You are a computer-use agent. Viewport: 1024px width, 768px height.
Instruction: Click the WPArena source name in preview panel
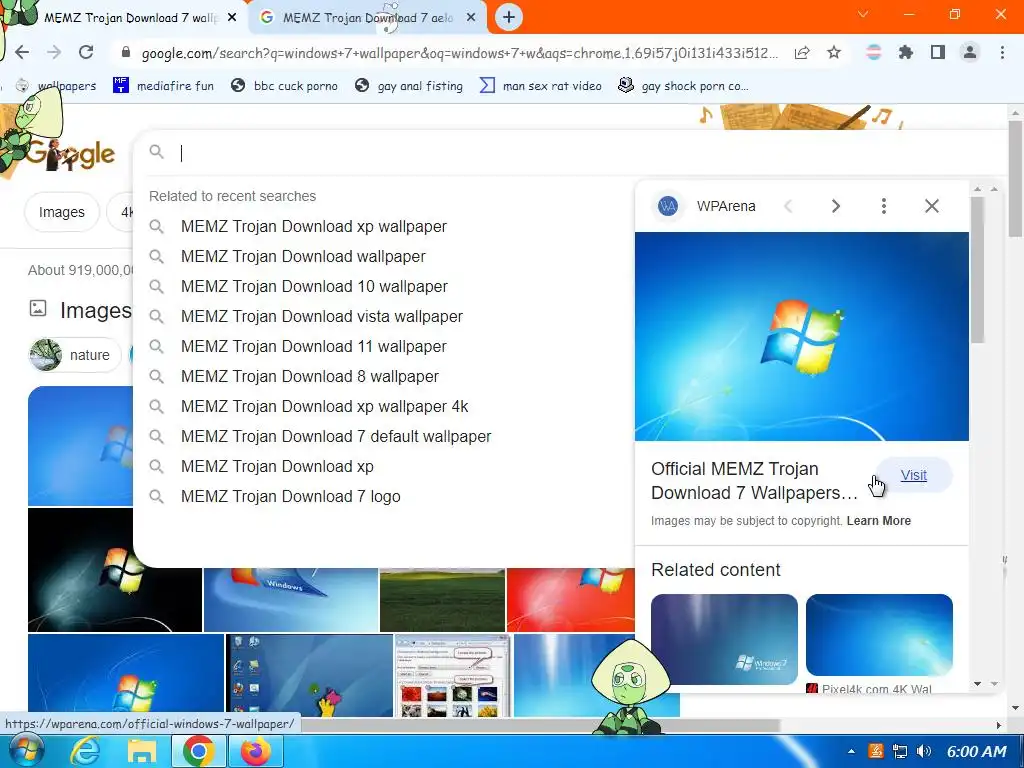[726, 206]
